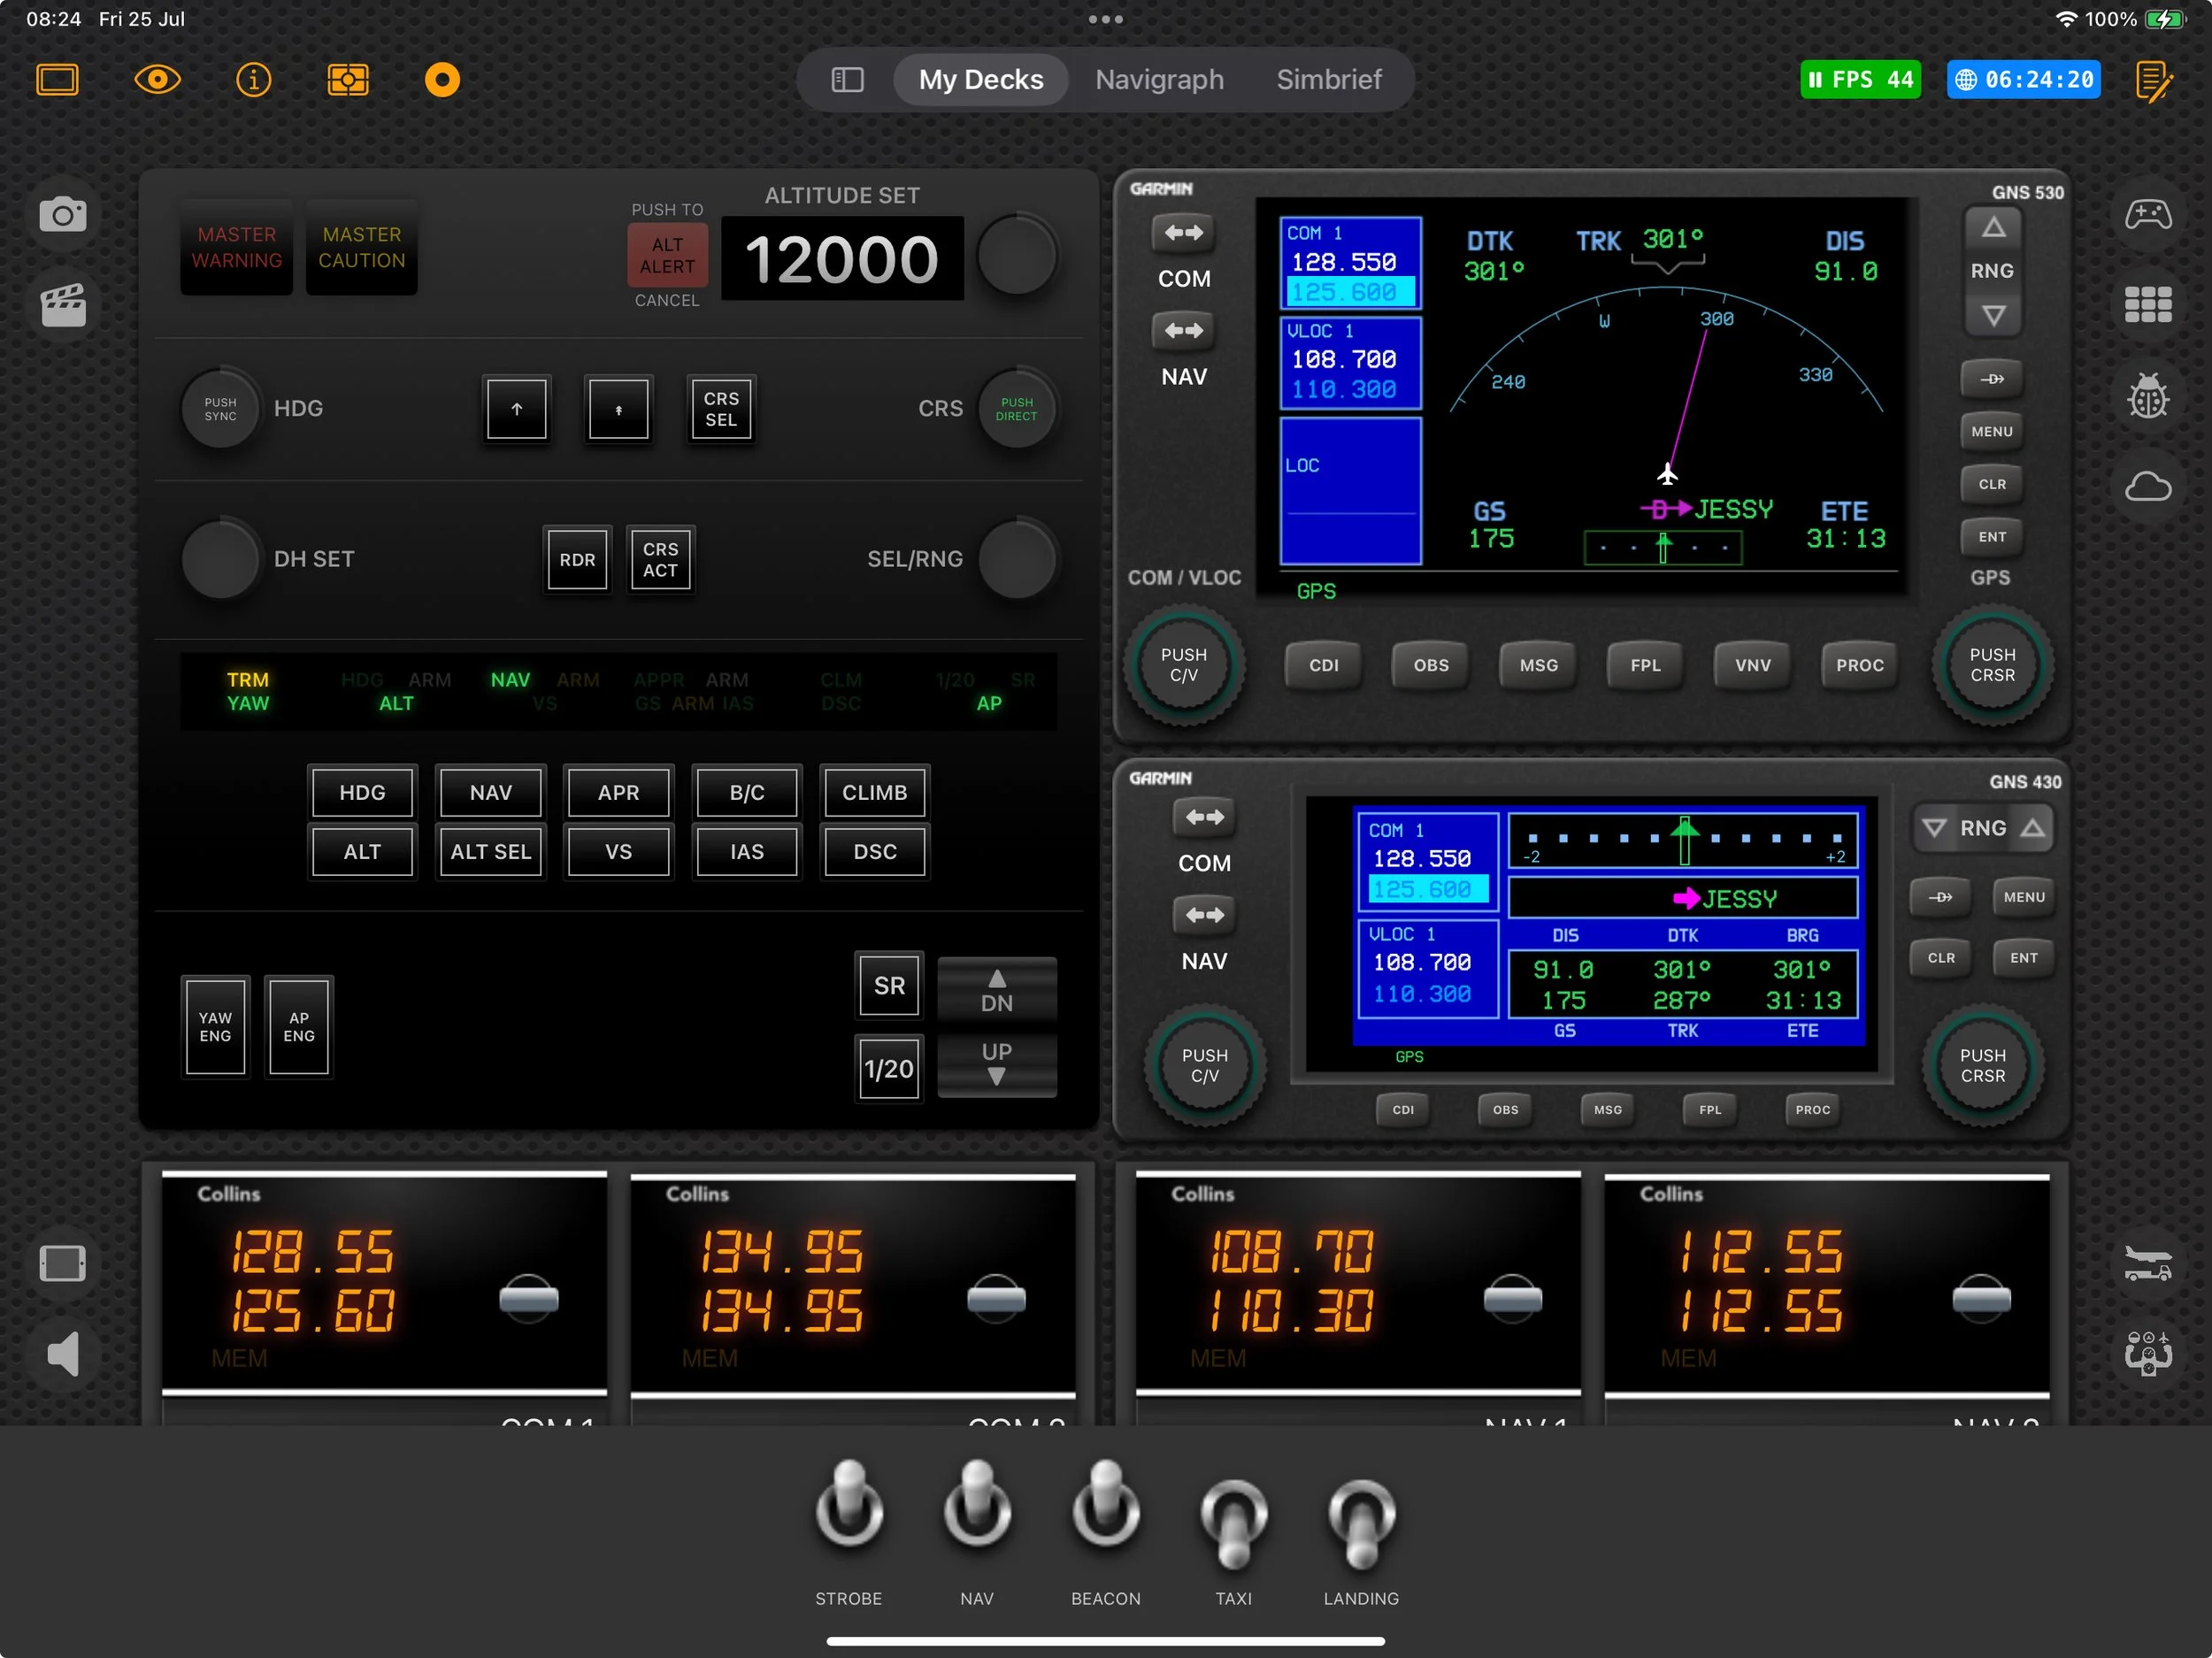2212x1658 pixels.
Task: Click the autopilot UP pitch arrow
Action: click(x=996, y=1064)
